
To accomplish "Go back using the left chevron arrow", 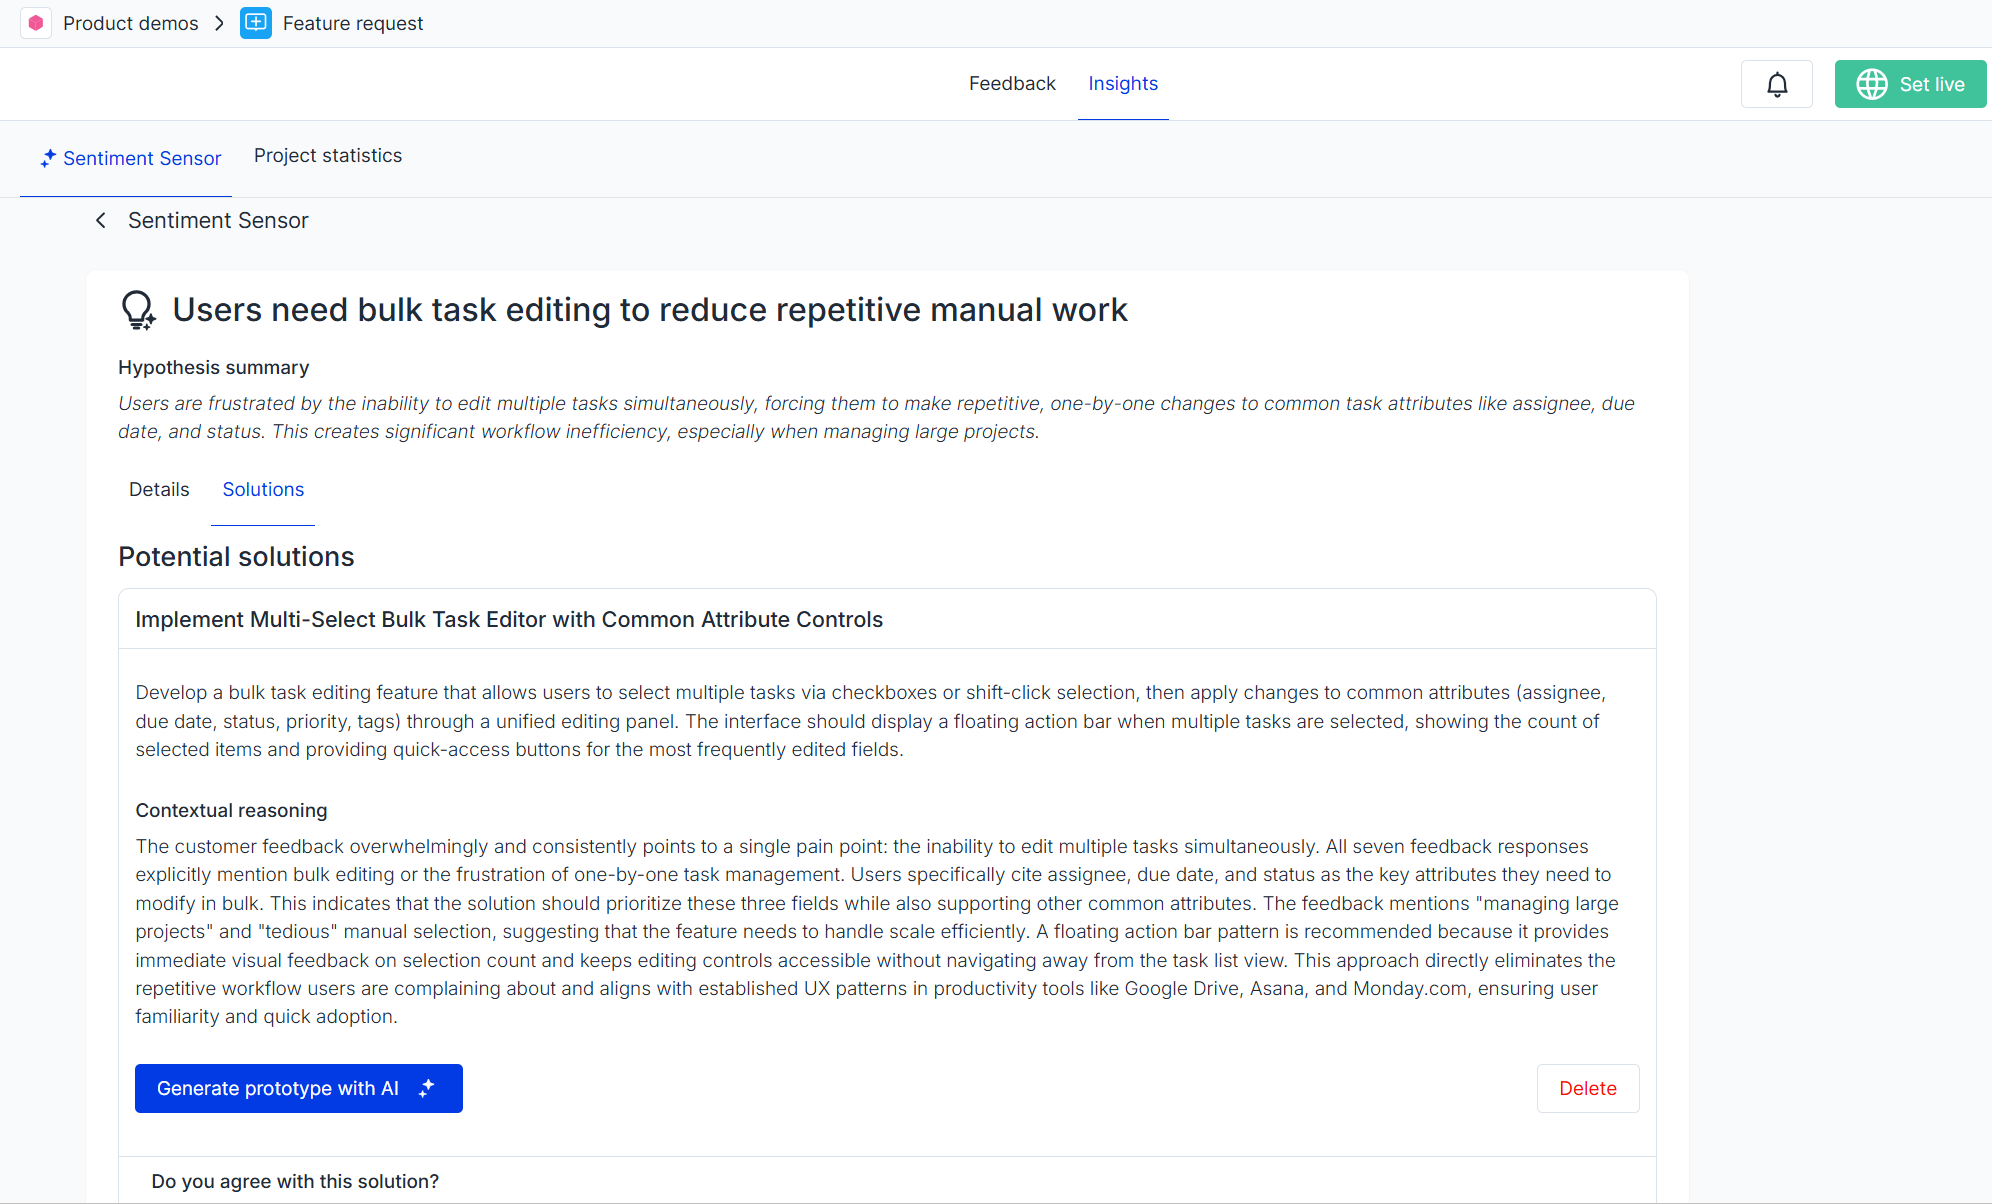I will pos(101,220).
